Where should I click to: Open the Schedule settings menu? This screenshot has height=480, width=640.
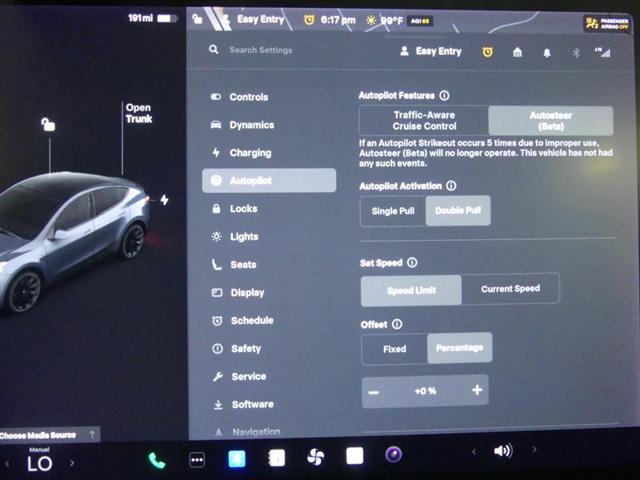pos(269,320)
